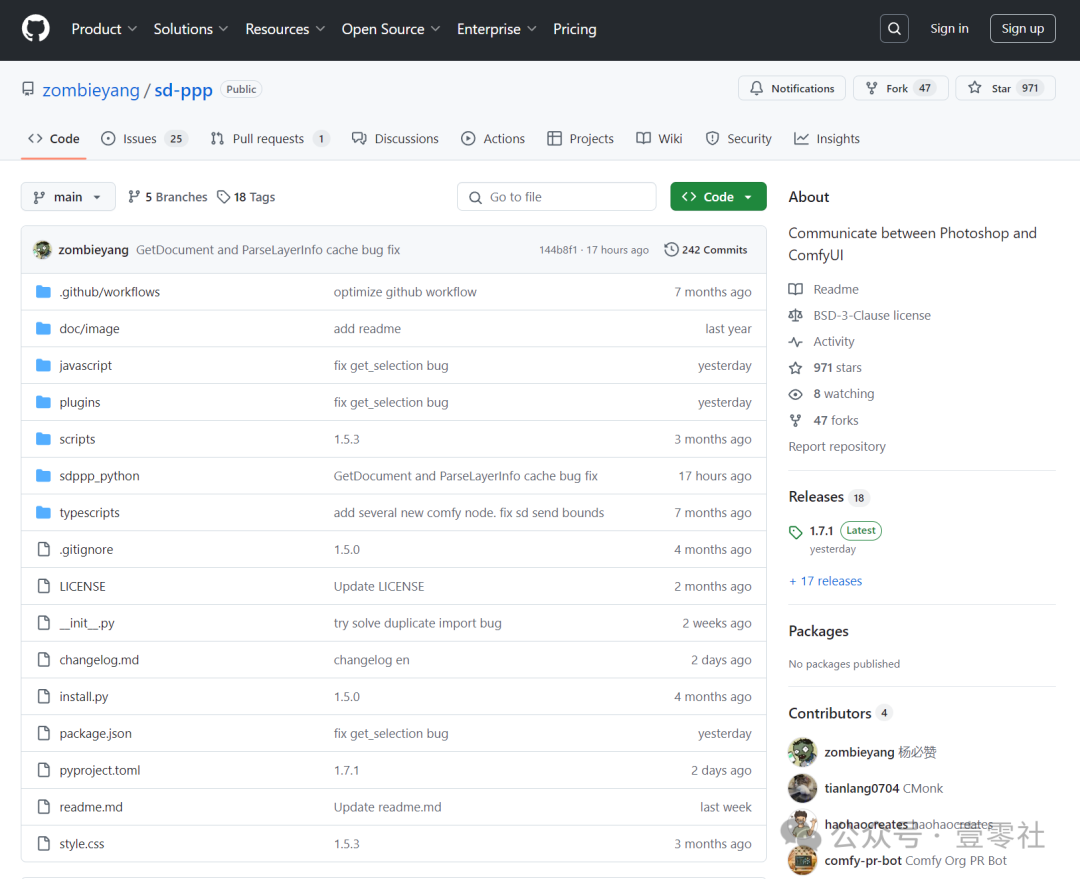Open 'try solve duplicate import bug' commit message
1080x879 pixels.
pyautogui.click(x=417, y=623)
